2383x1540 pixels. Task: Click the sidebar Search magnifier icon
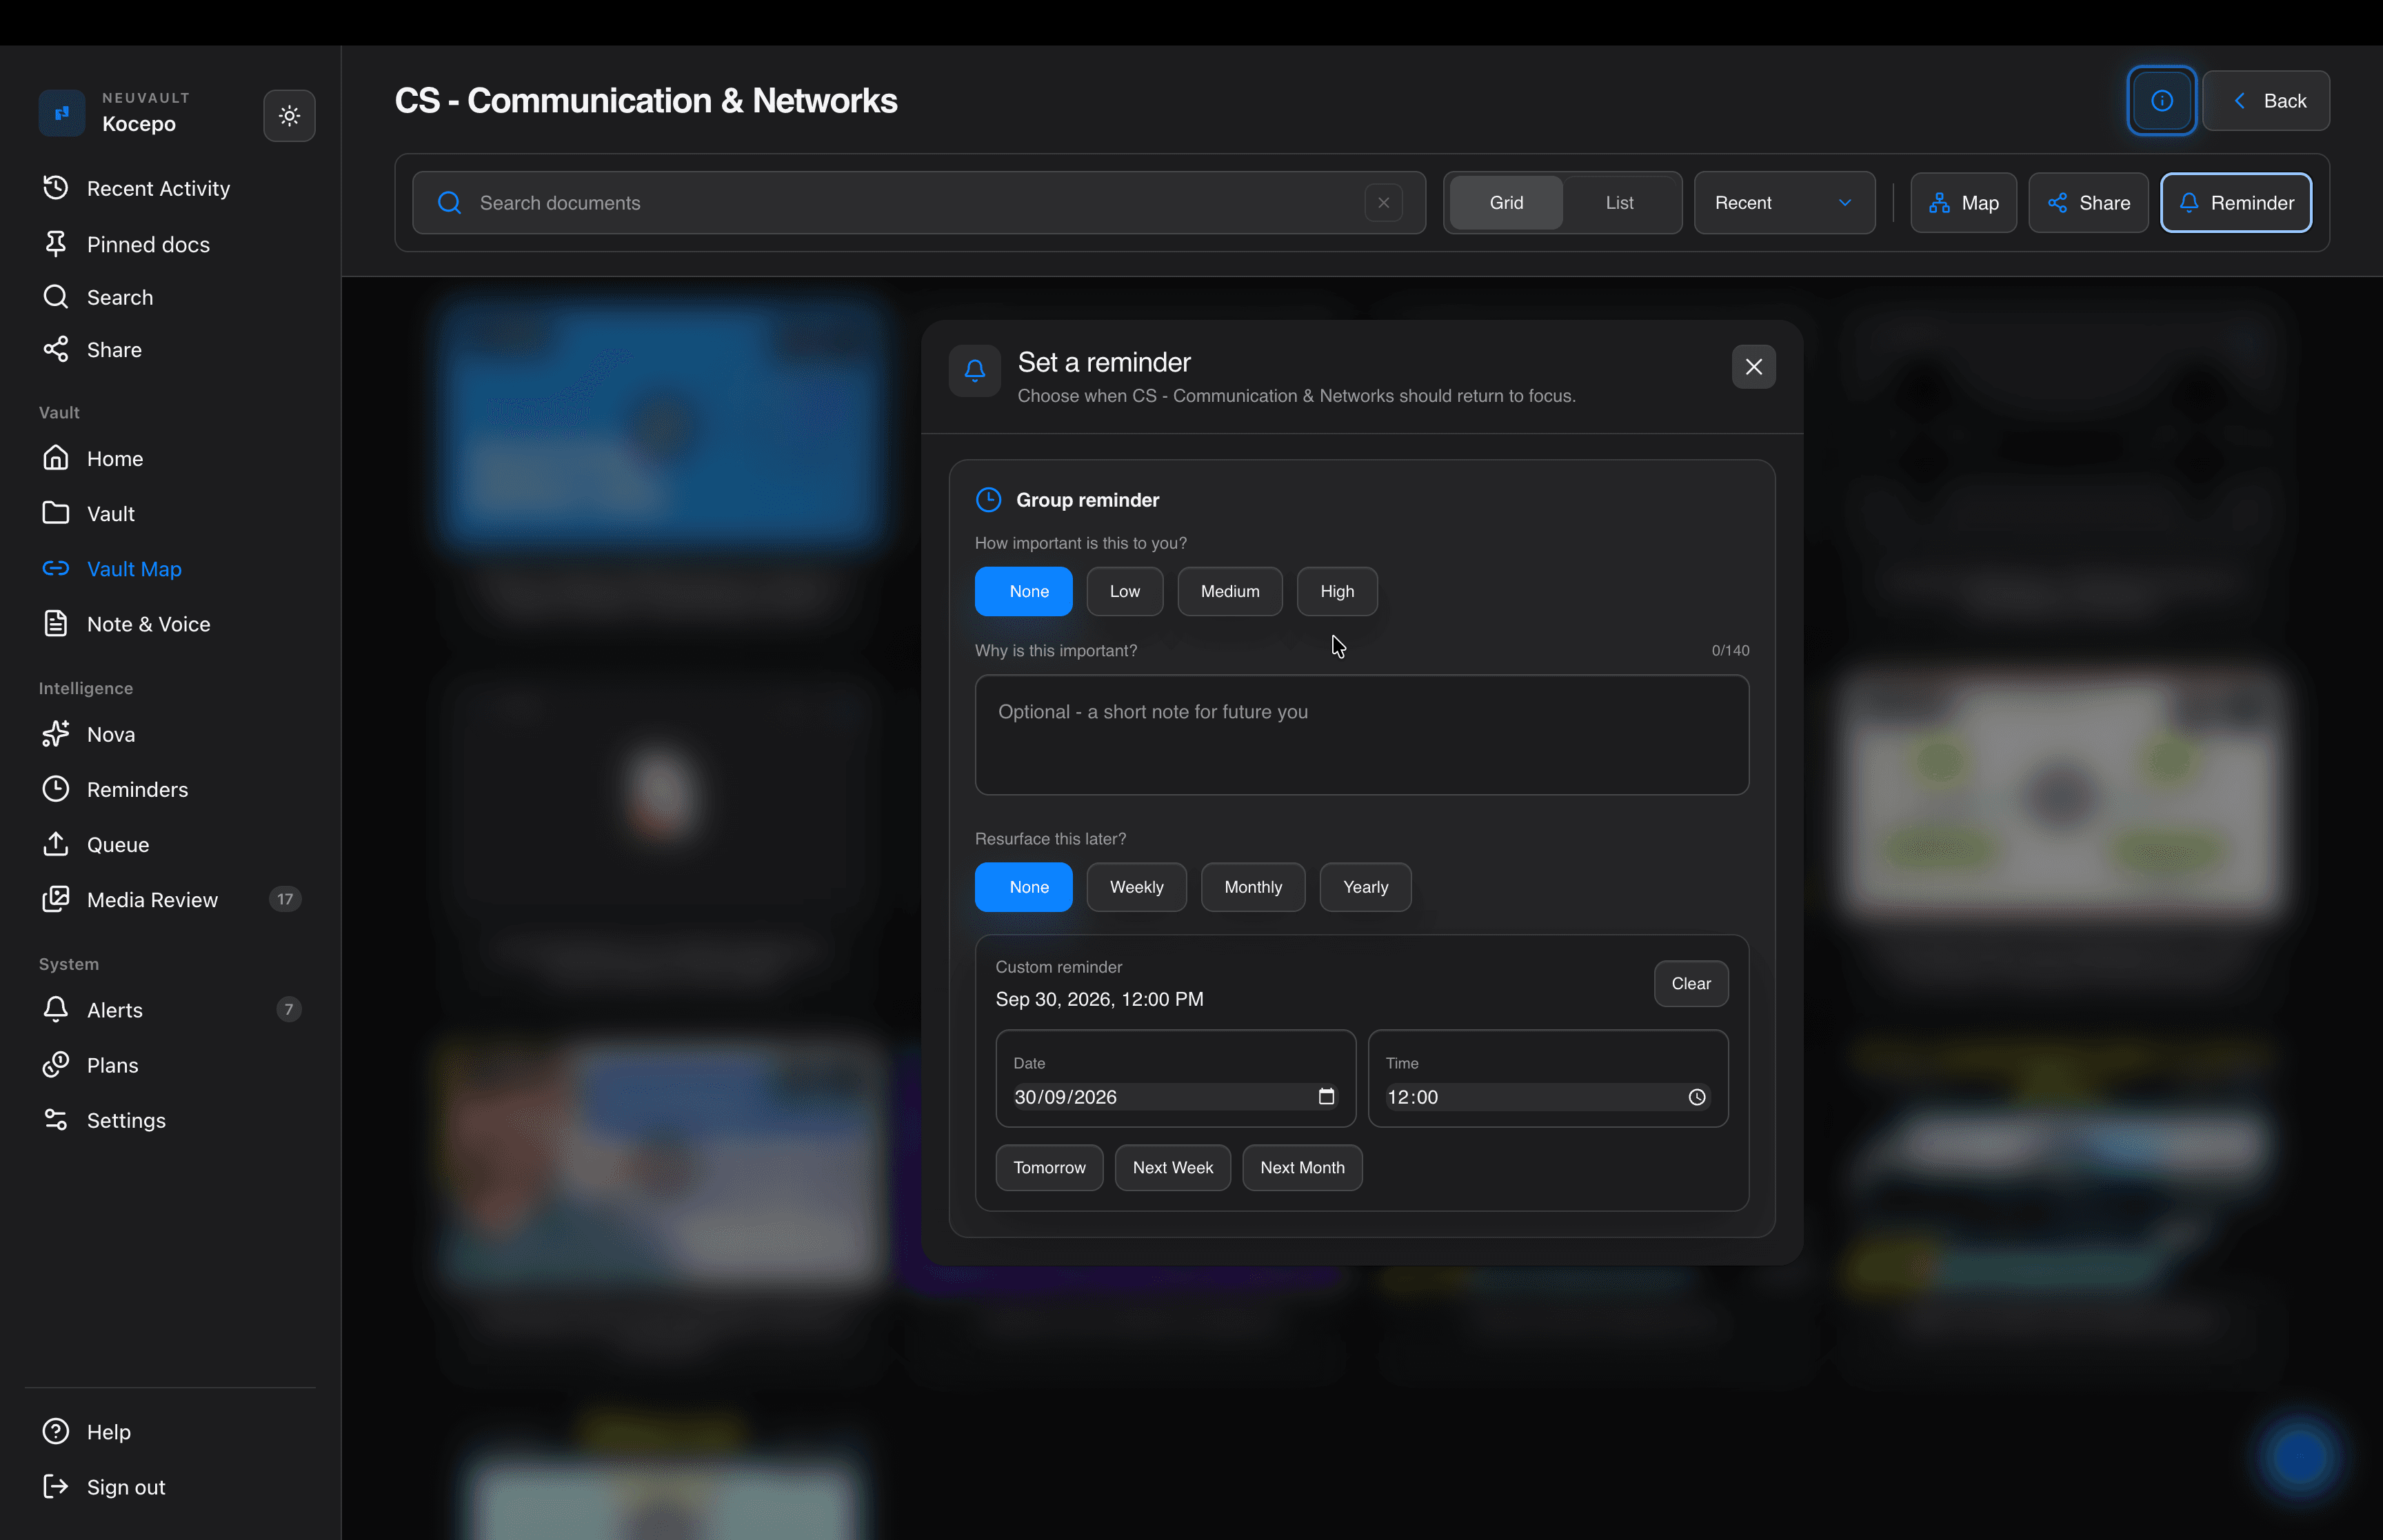(x=56, y=297)
